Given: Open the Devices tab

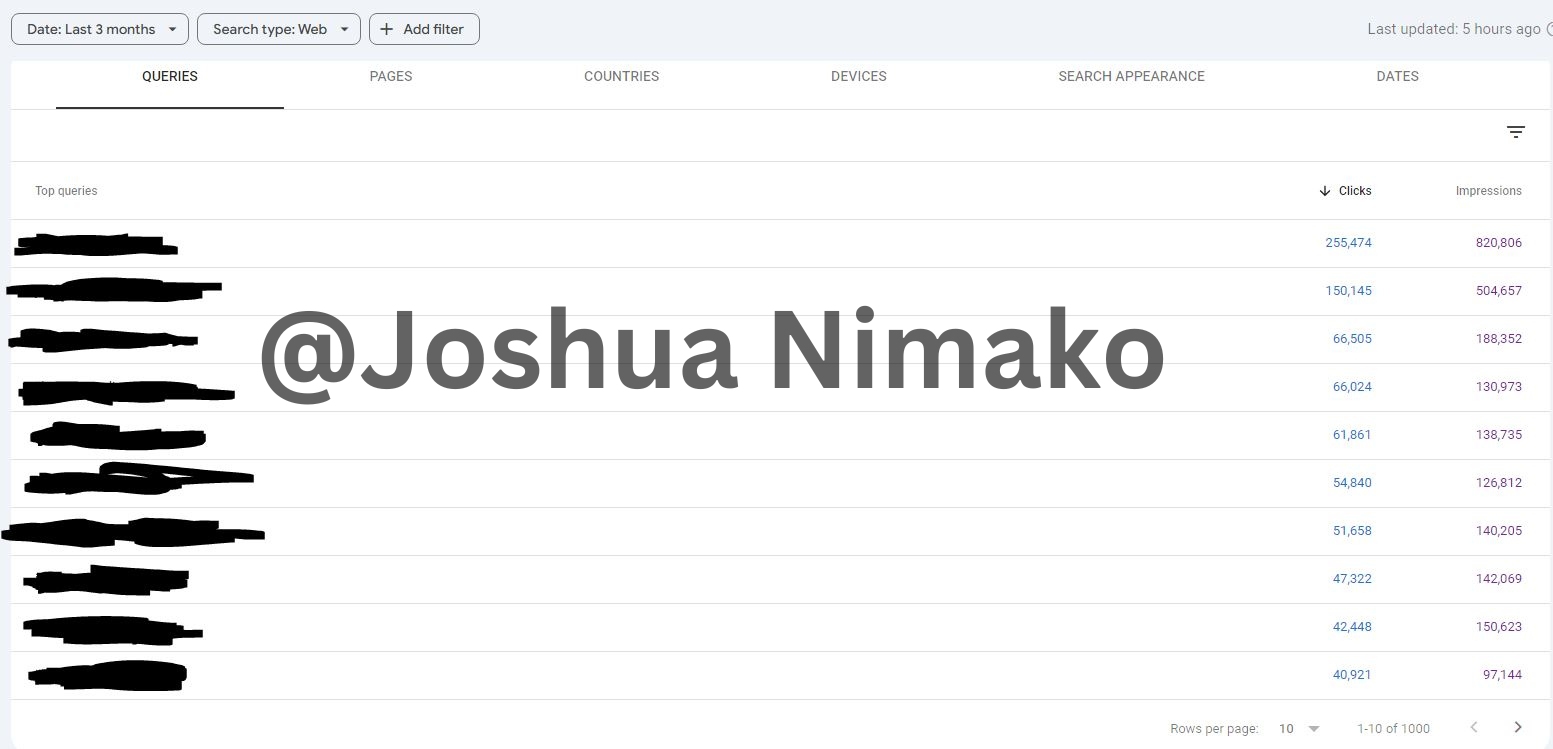Looking at the screenshot, I should pos(859,76).
